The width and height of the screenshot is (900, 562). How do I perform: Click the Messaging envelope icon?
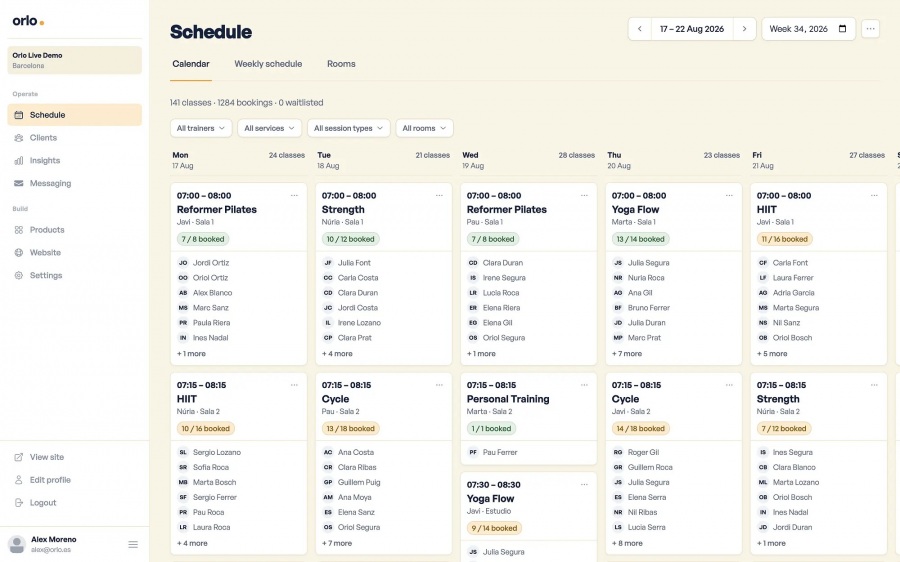[x=19, y=183]
